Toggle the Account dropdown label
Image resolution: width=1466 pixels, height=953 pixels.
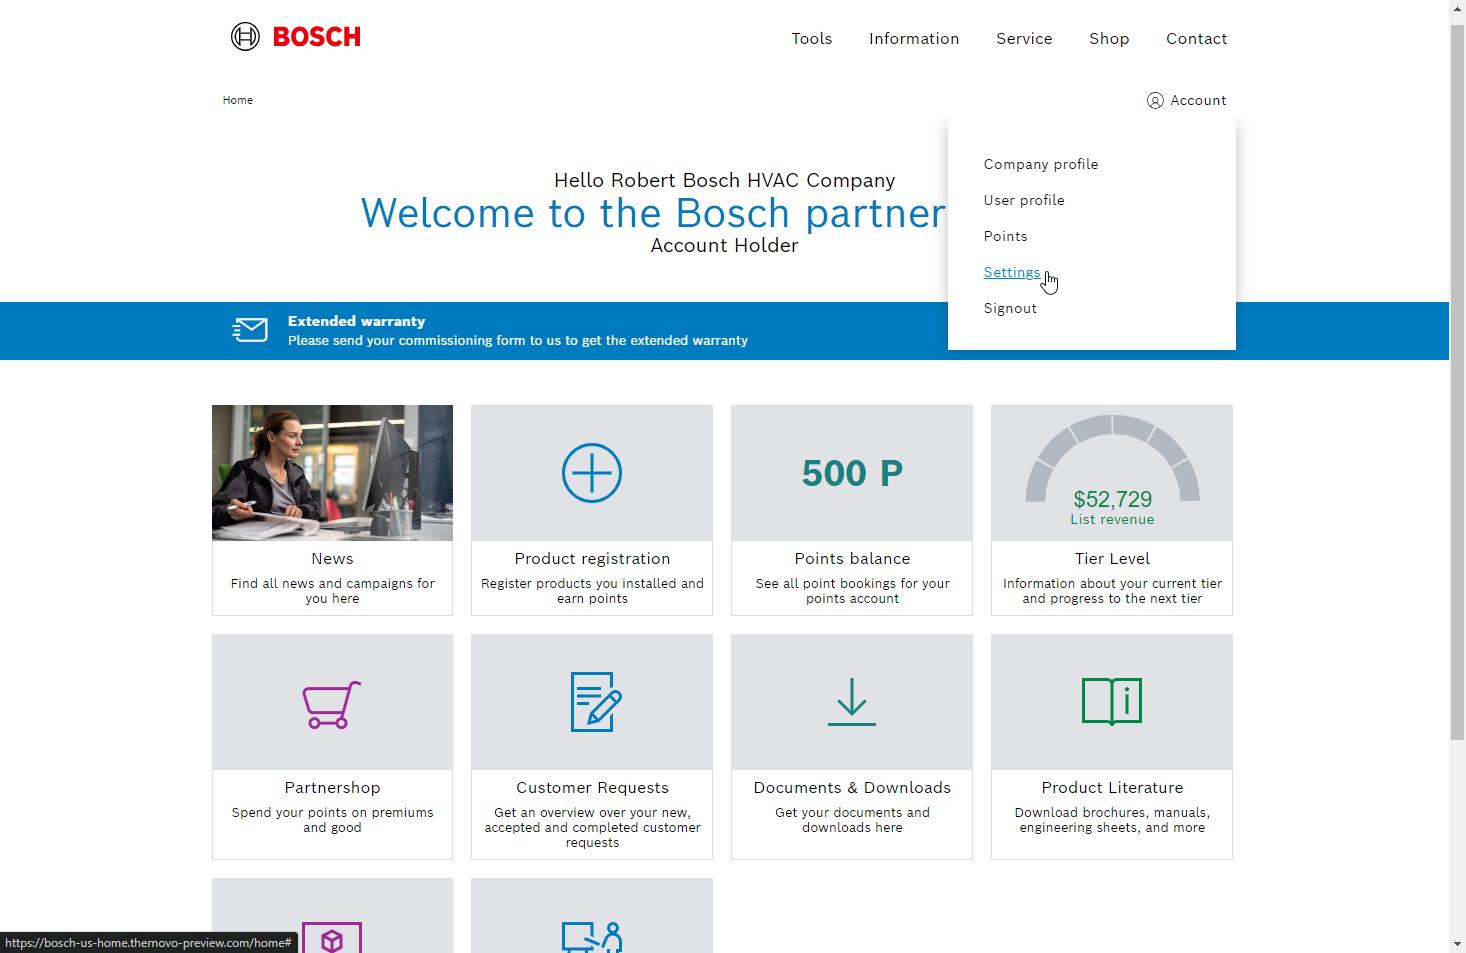click(x=1198, y=100)
